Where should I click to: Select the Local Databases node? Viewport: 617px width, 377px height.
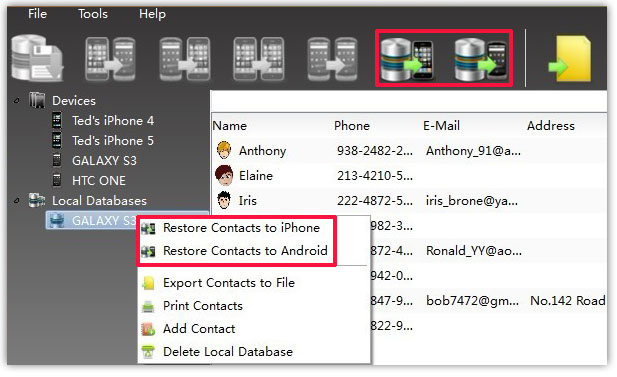99,201
